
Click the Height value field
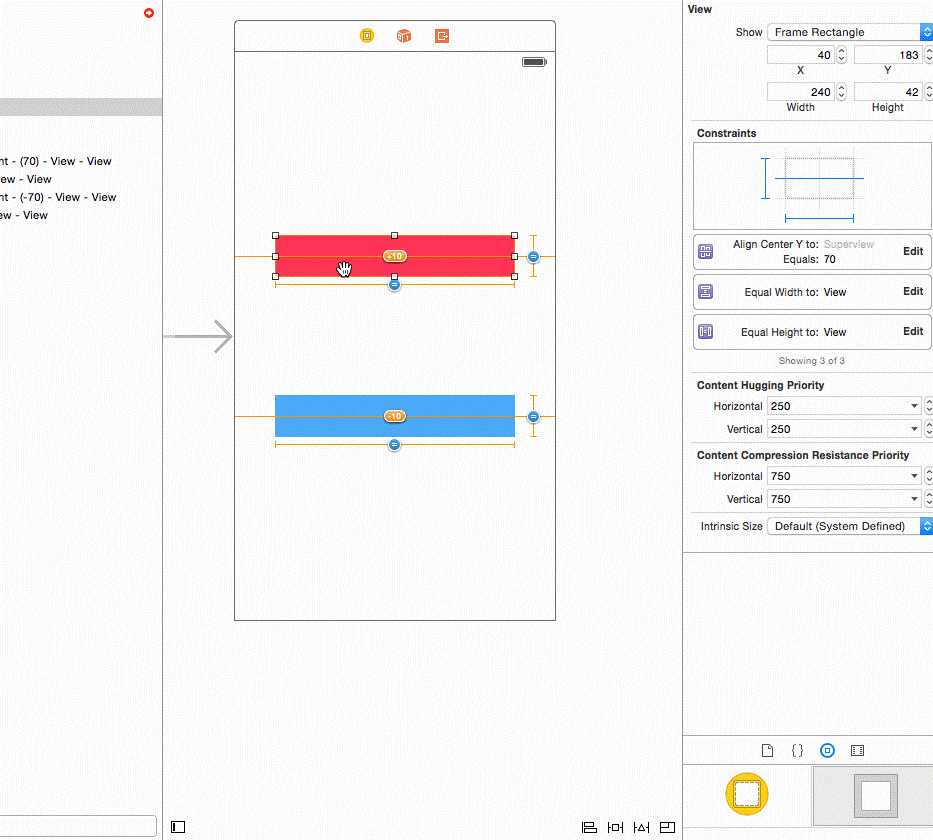point(888,92)
